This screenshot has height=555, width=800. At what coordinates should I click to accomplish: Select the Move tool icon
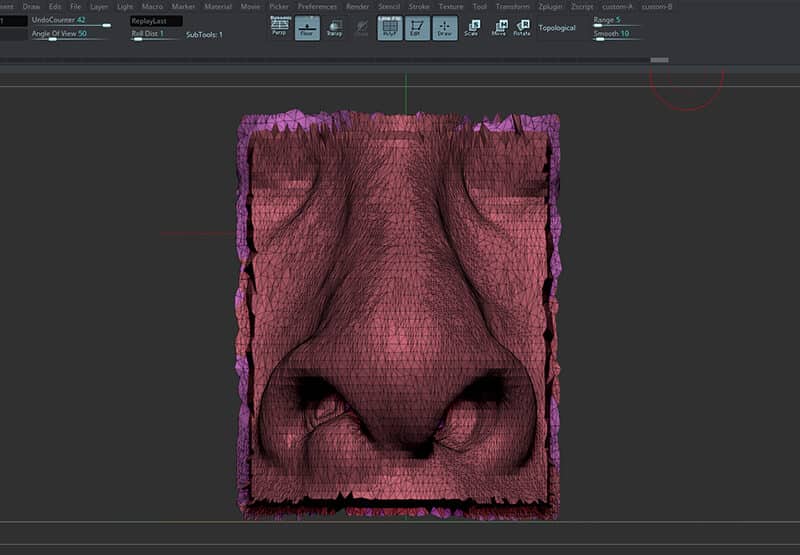click(x=499, y=28)
